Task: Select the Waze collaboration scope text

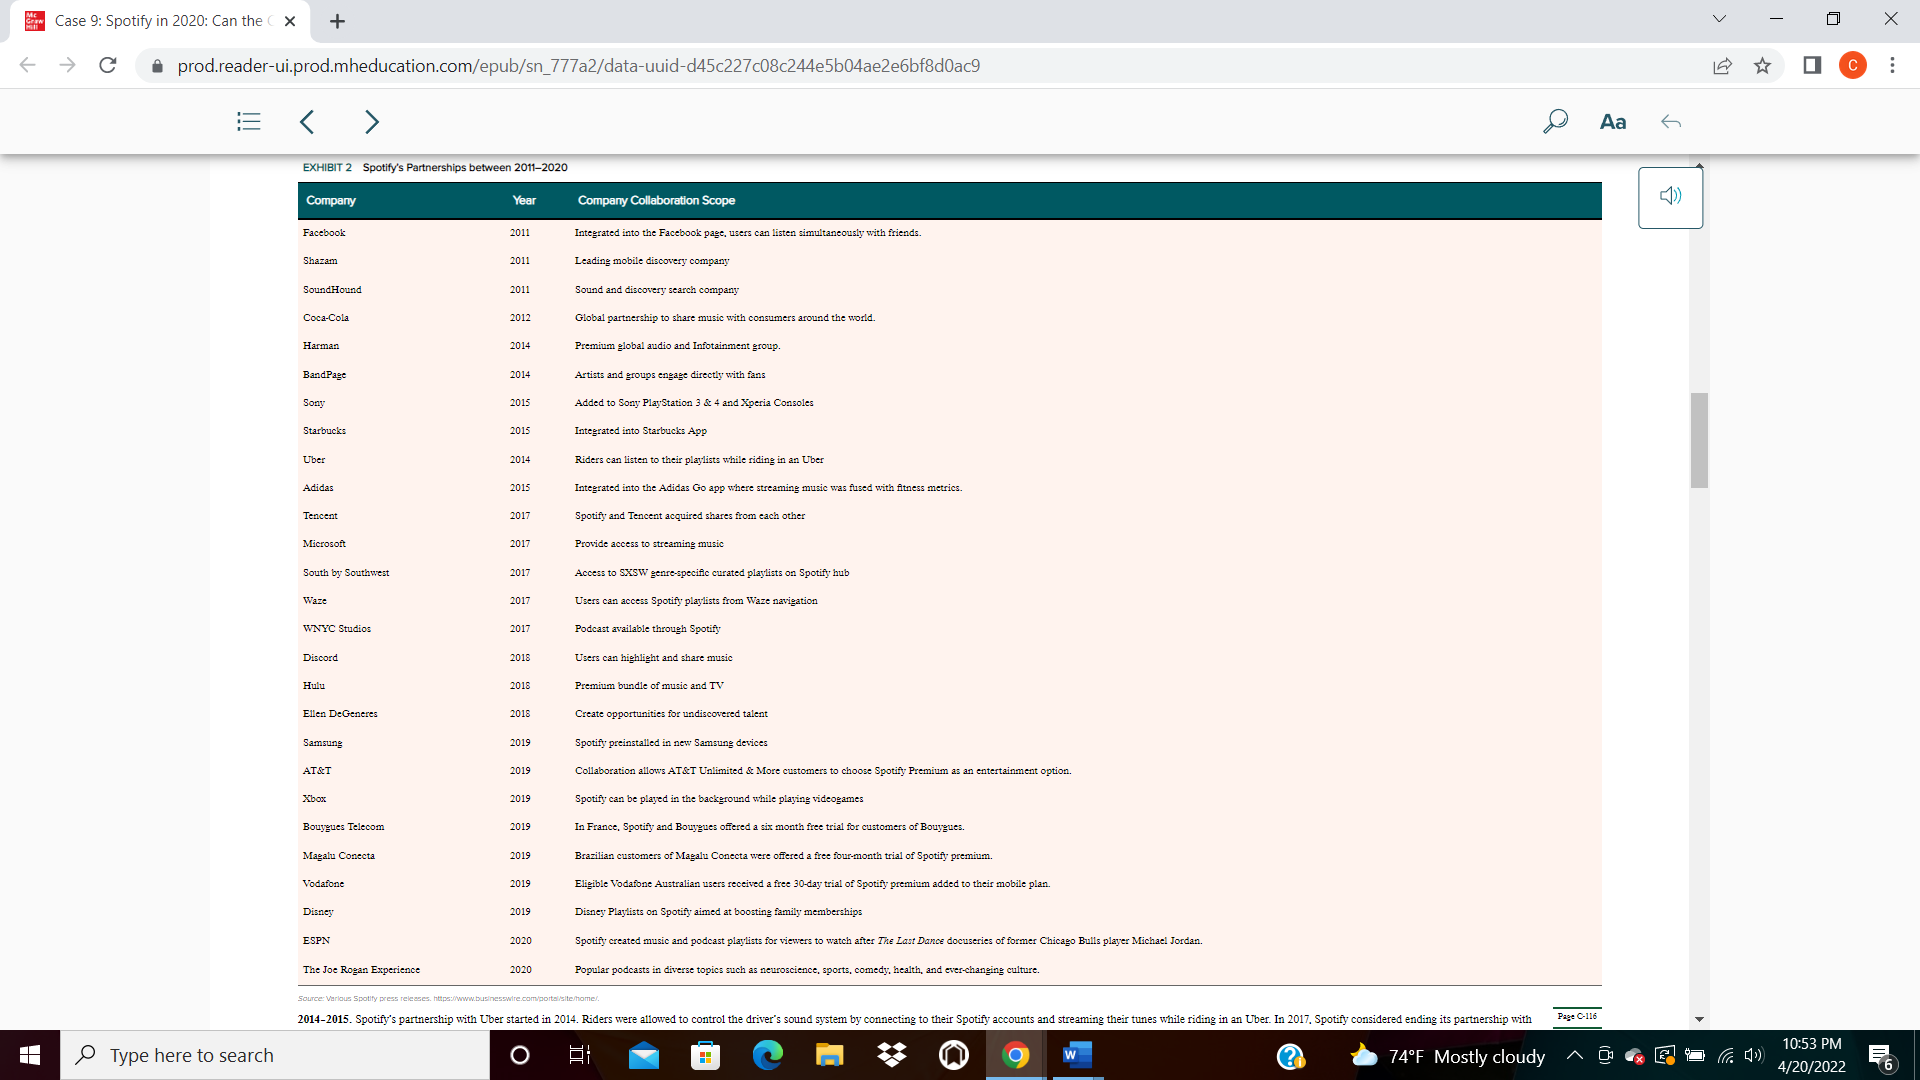Action: click(x=696, y=601)
